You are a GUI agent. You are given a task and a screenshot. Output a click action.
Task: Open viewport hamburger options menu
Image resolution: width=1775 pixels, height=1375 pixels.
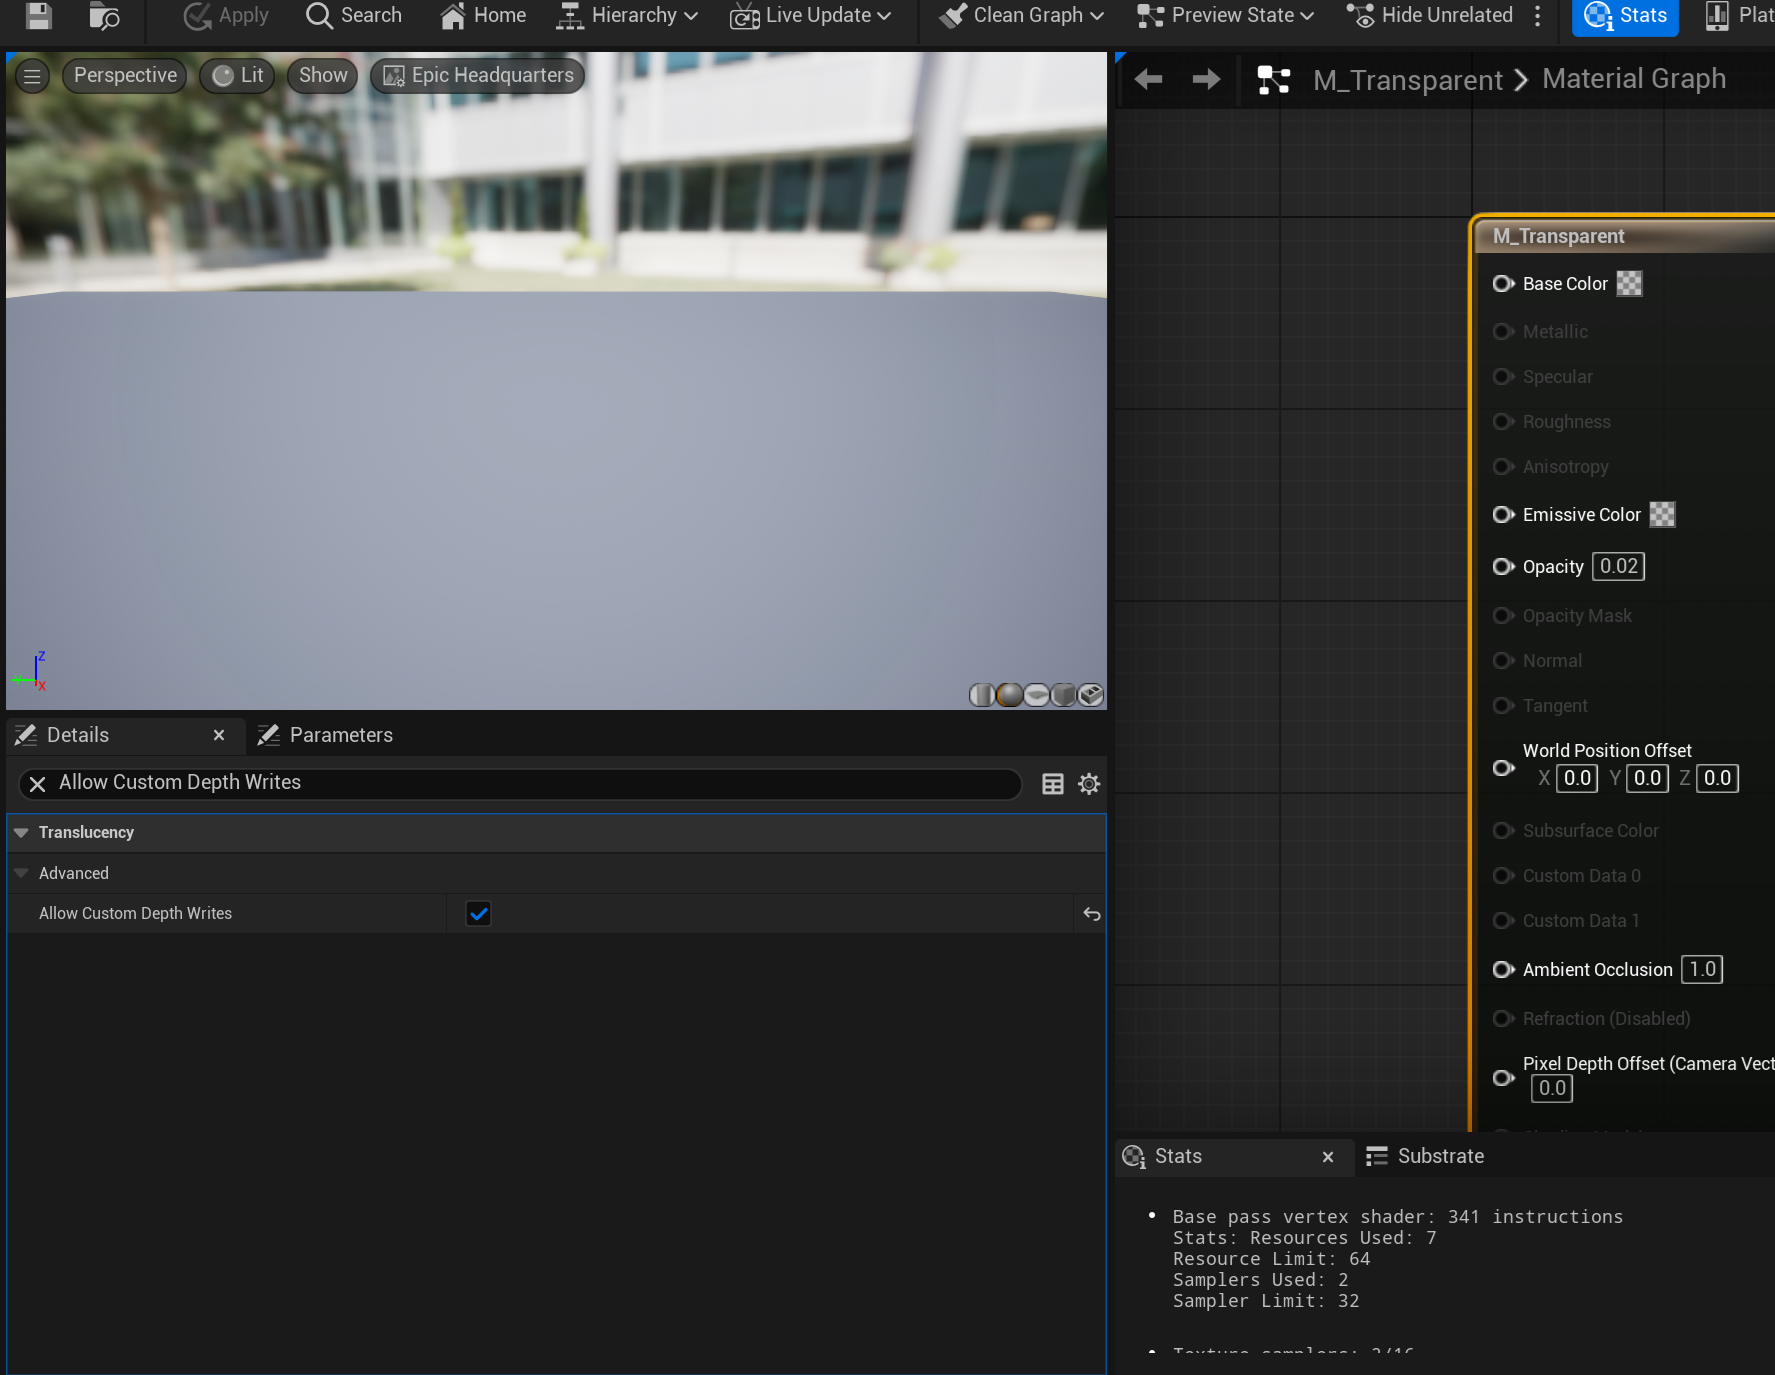click(x=33, y=76)
